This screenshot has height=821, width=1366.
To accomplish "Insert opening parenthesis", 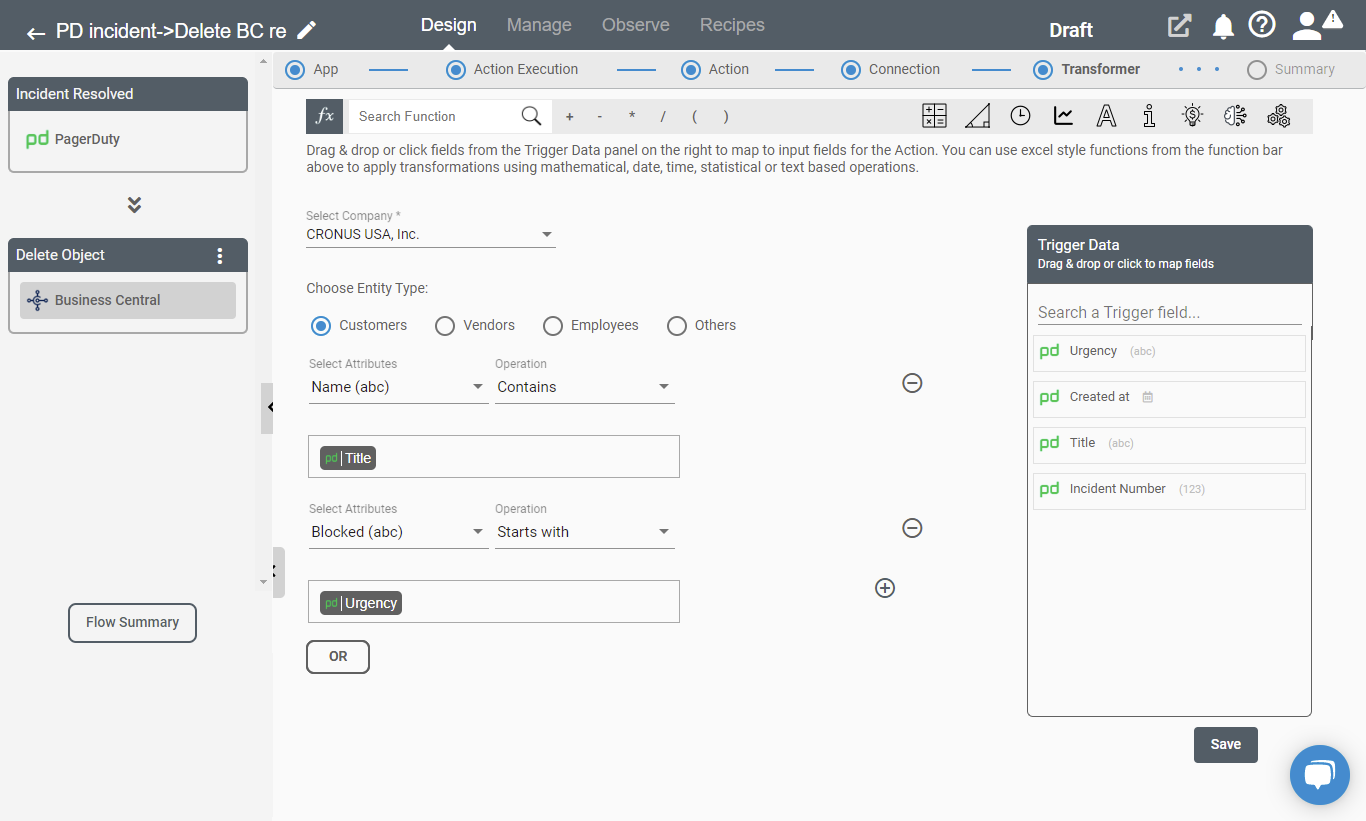I will click(695, 117).
